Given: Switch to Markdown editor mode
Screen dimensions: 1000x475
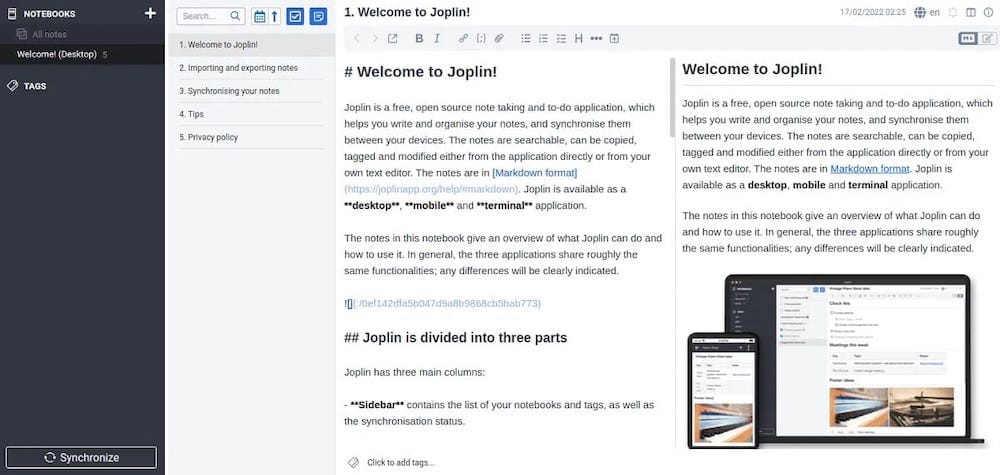Looking at the screenshot, I should [x=967, y=38].
